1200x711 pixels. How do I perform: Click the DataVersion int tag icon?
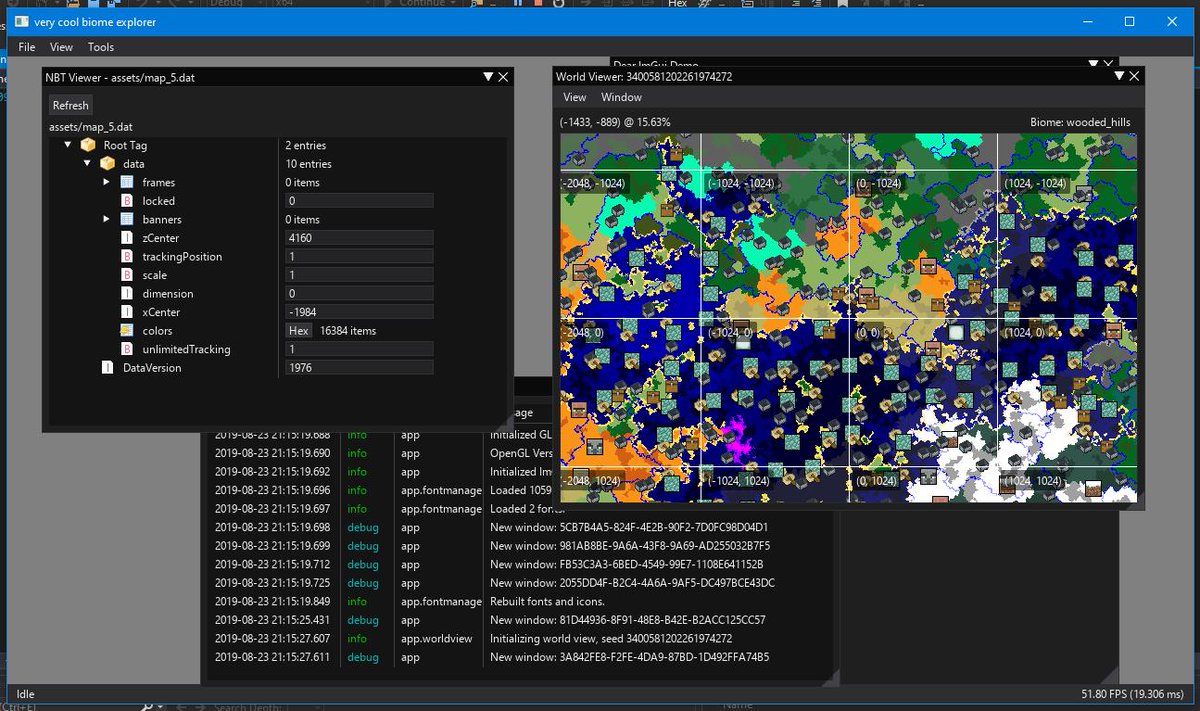(x=108, y=368)
